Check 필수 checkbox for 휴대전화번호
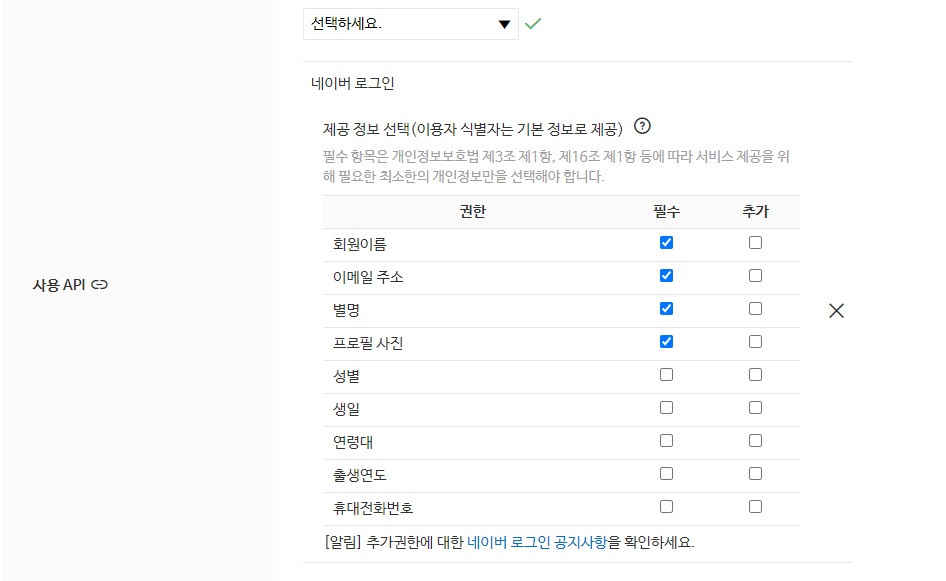 [x=666, y=507]
